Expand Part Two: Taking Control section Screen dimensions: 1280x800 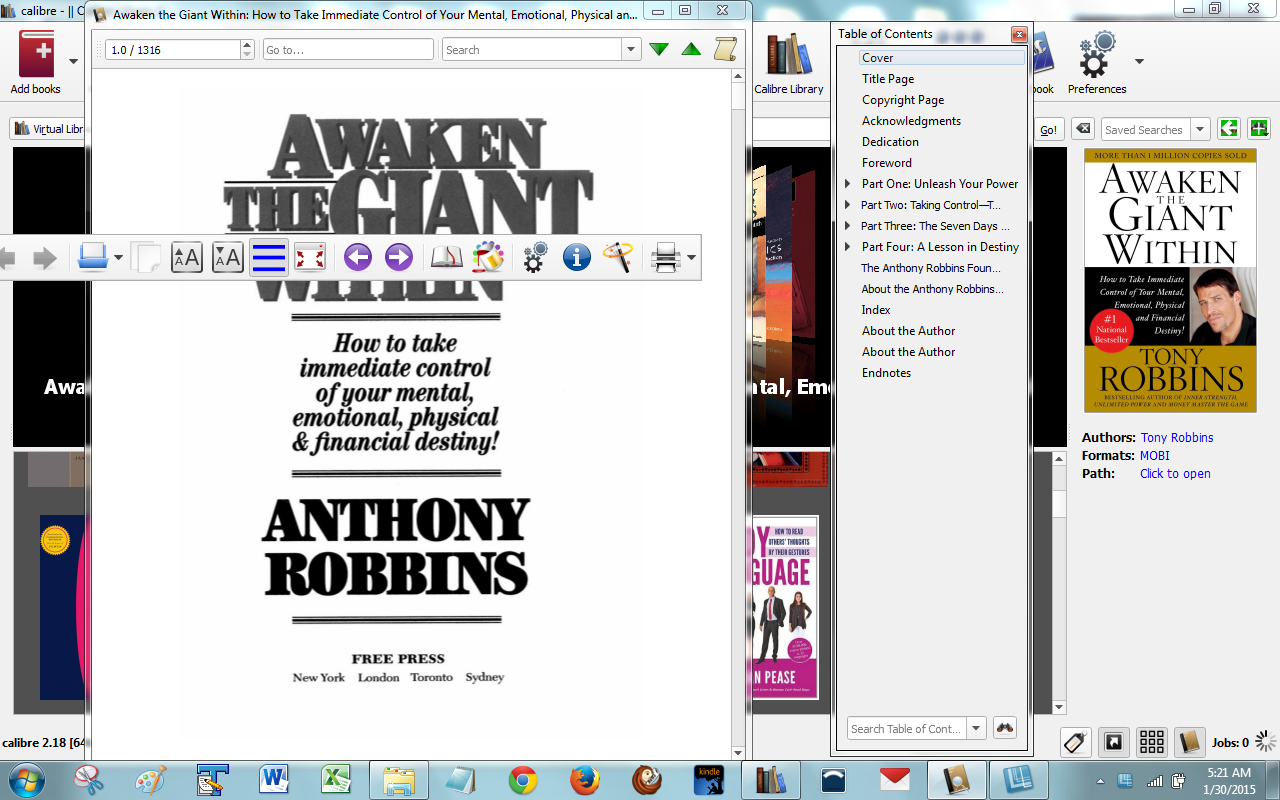(x=848, y=205)
